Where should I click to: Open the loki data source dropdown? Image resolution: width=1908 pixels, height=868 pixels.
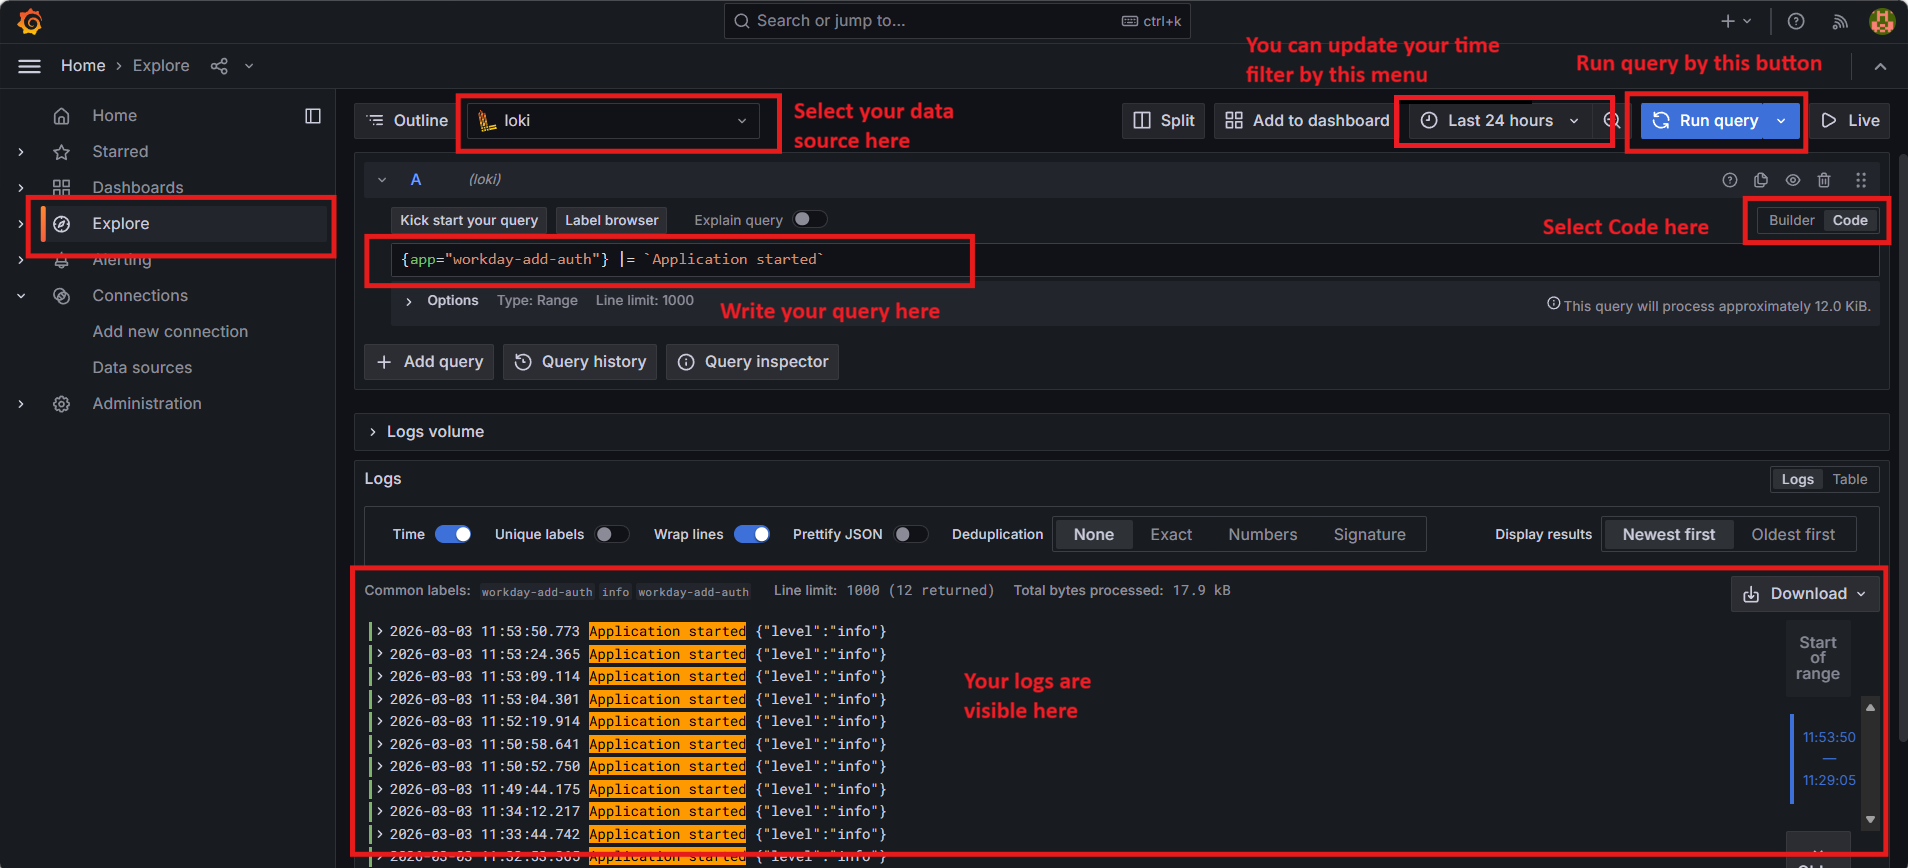click(614, 121)
